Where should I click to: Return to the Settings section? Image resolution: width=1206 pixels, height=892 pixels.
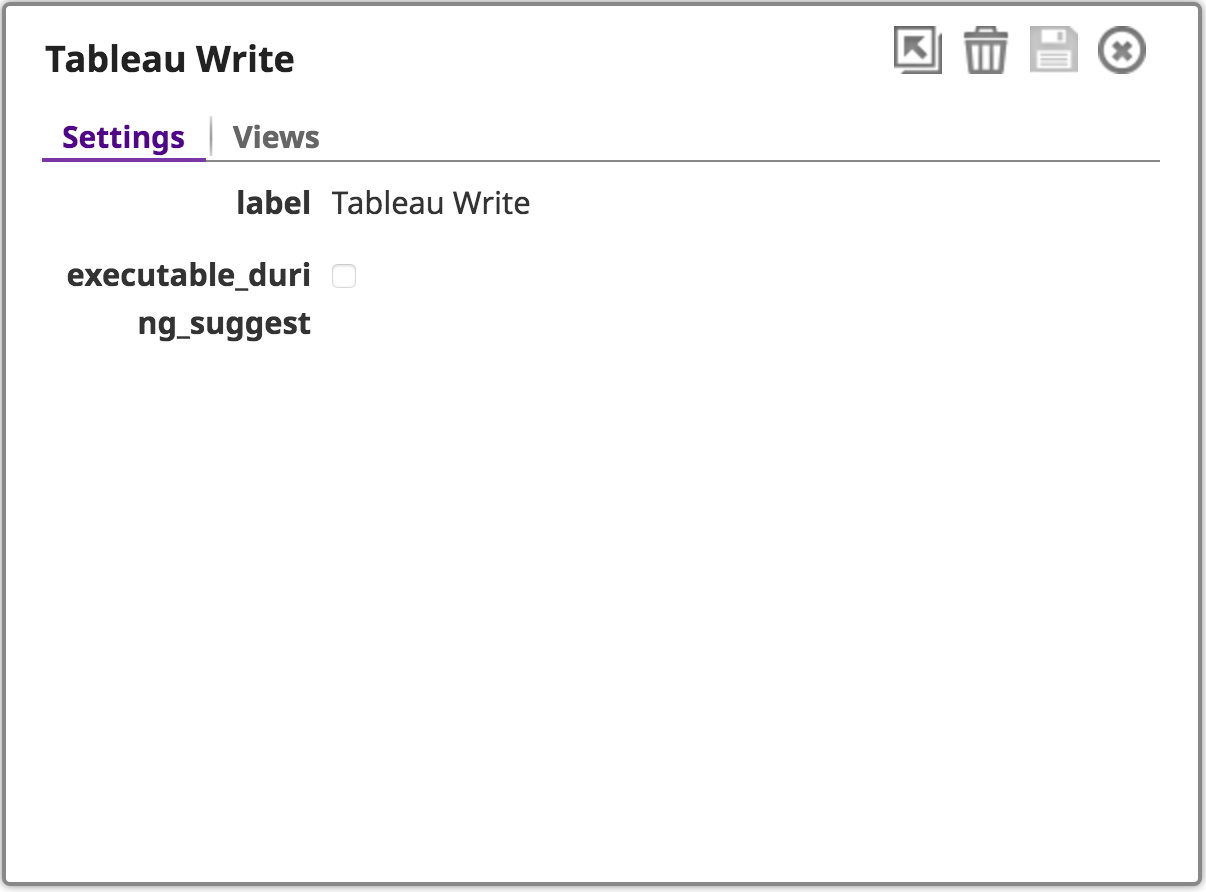tap(124, 137)
